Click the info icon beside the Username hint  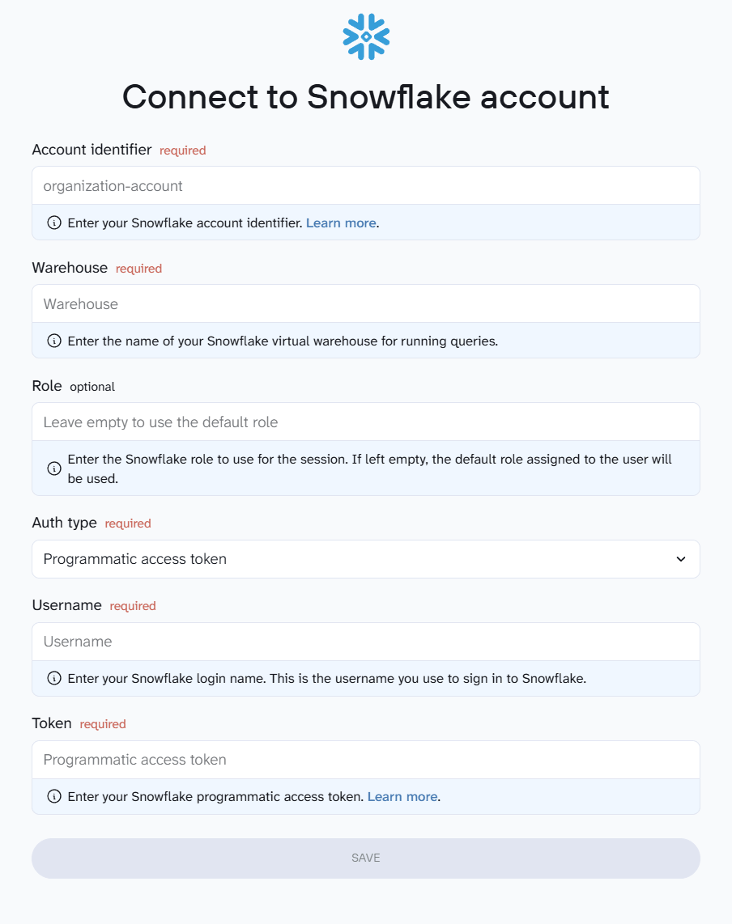point(54,678)
